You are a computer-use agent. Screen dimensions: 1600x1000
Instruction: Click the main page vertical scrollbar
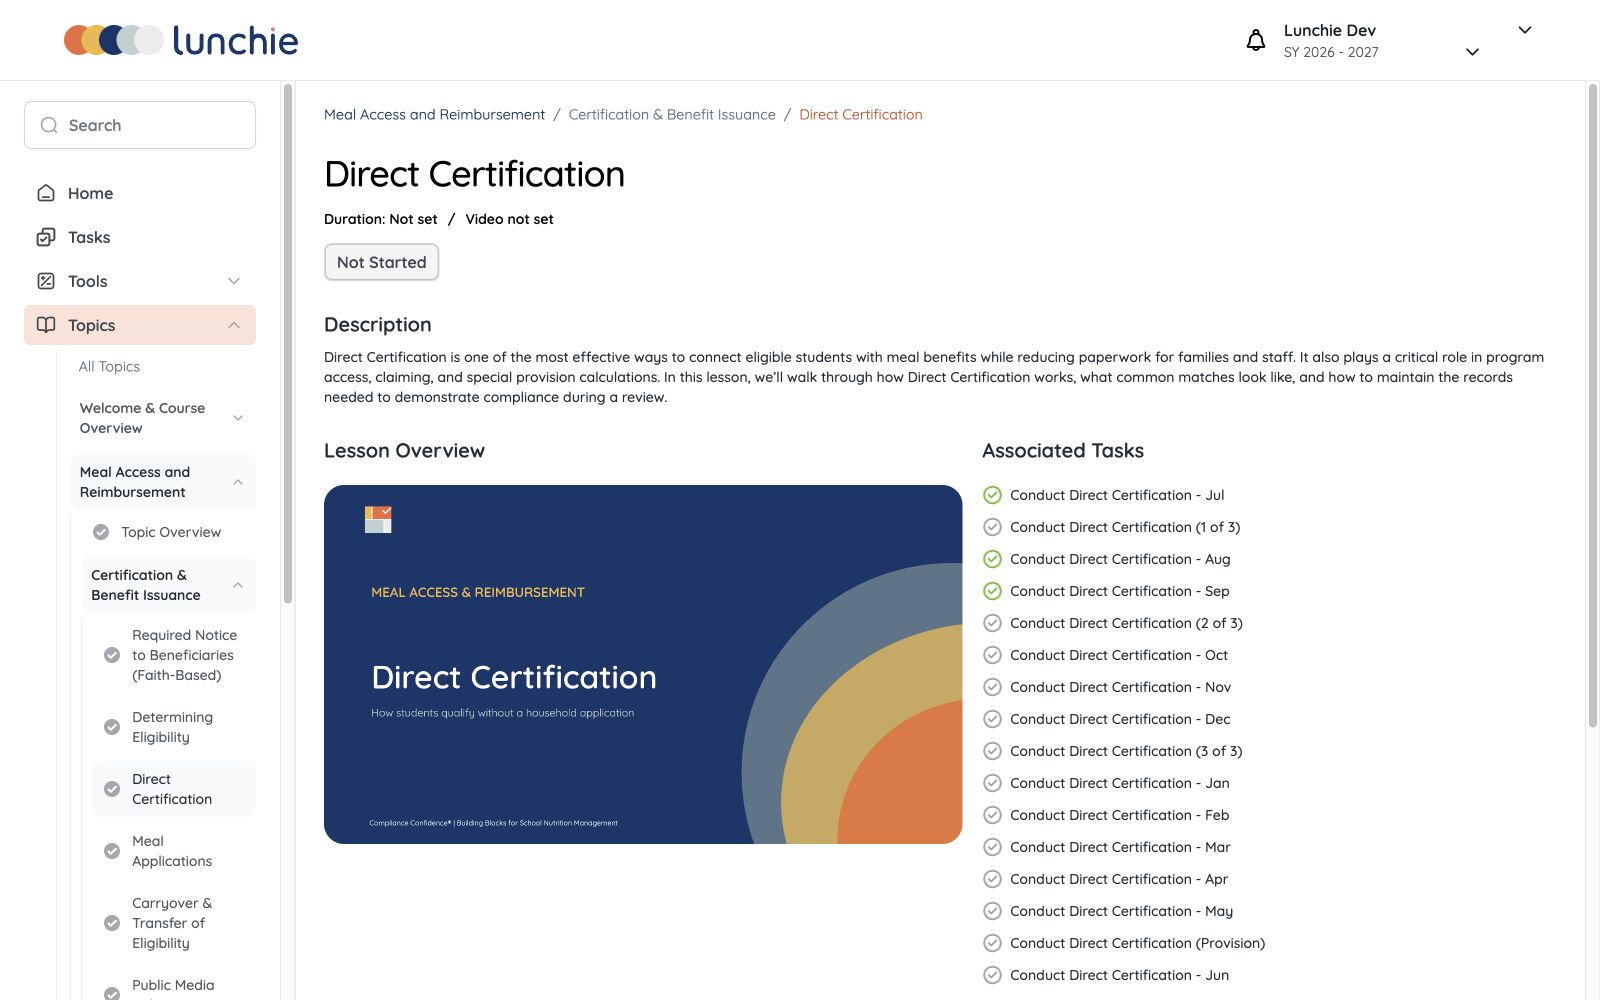pos(1593,405)
